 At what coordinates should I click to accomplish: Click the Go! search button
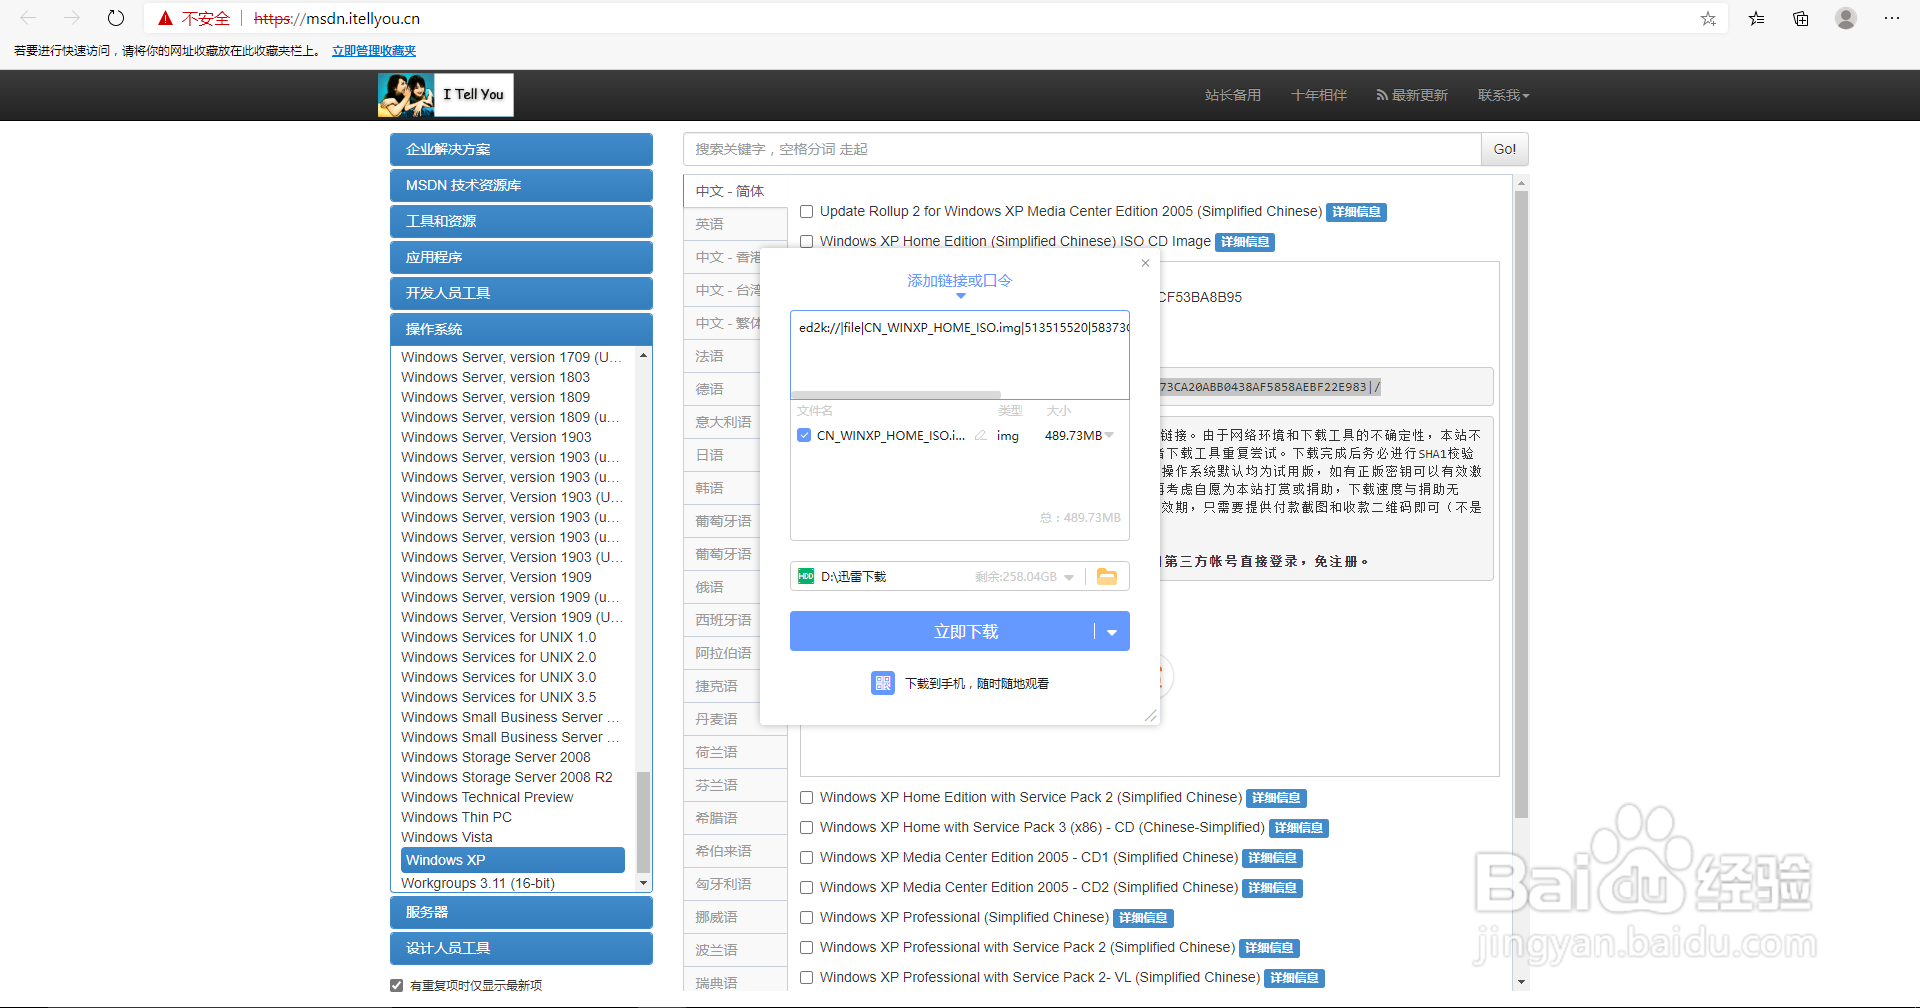[1504, 149]
